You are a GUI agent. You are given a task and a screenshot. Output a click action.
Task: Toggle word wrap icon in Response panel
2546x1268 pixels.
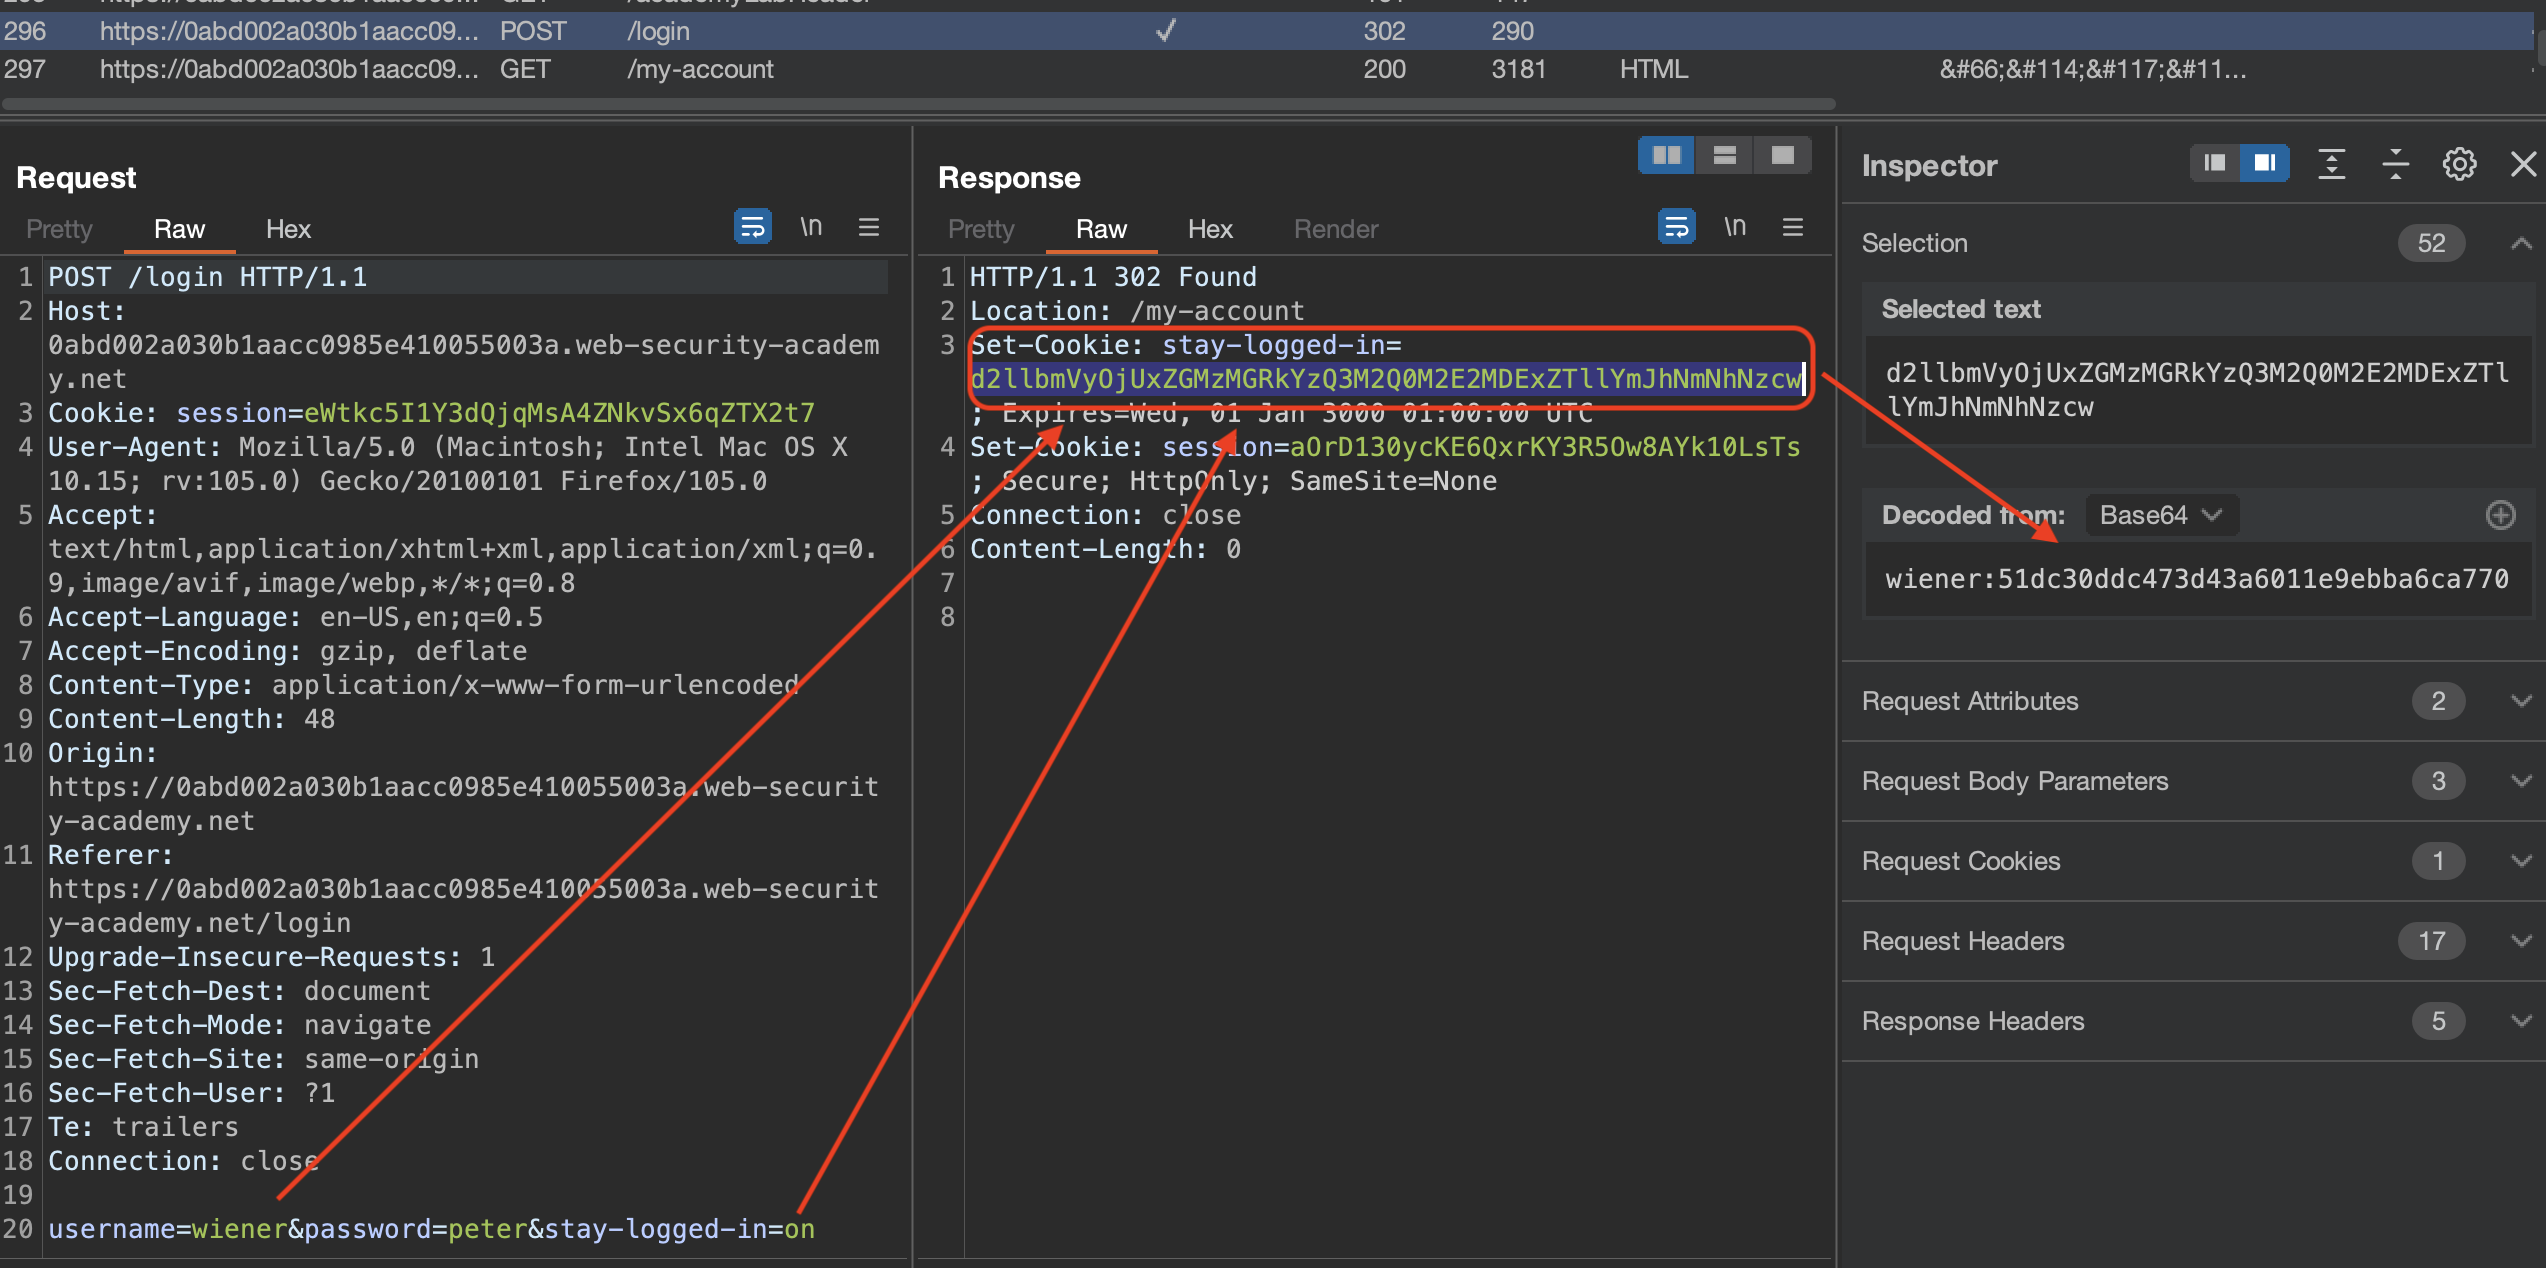pos(1676,227)
